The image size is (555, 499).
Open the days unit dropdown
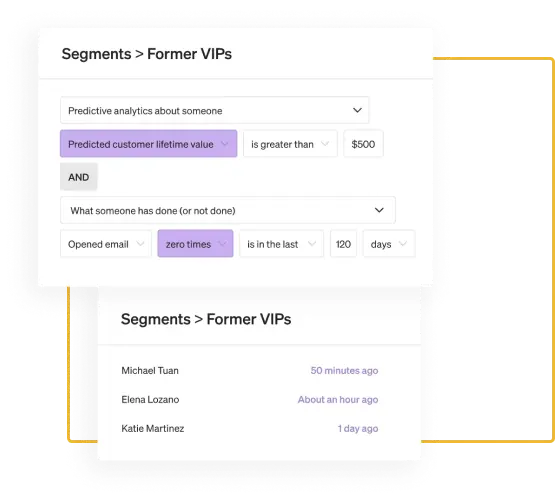[389, 244]
